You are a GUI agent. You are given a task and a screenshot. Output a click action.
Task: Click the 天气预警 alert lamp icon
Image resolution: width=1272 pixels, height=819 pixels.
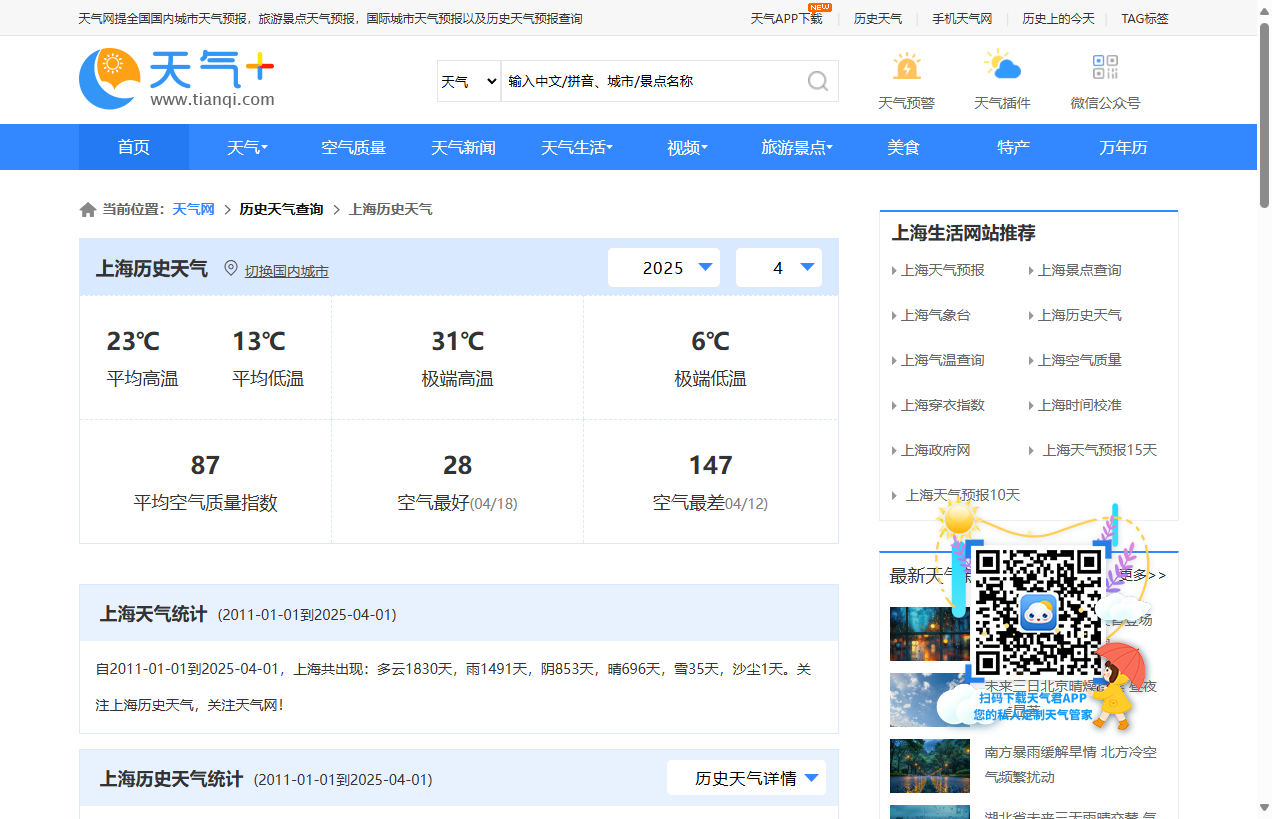(x=906, y=66)
